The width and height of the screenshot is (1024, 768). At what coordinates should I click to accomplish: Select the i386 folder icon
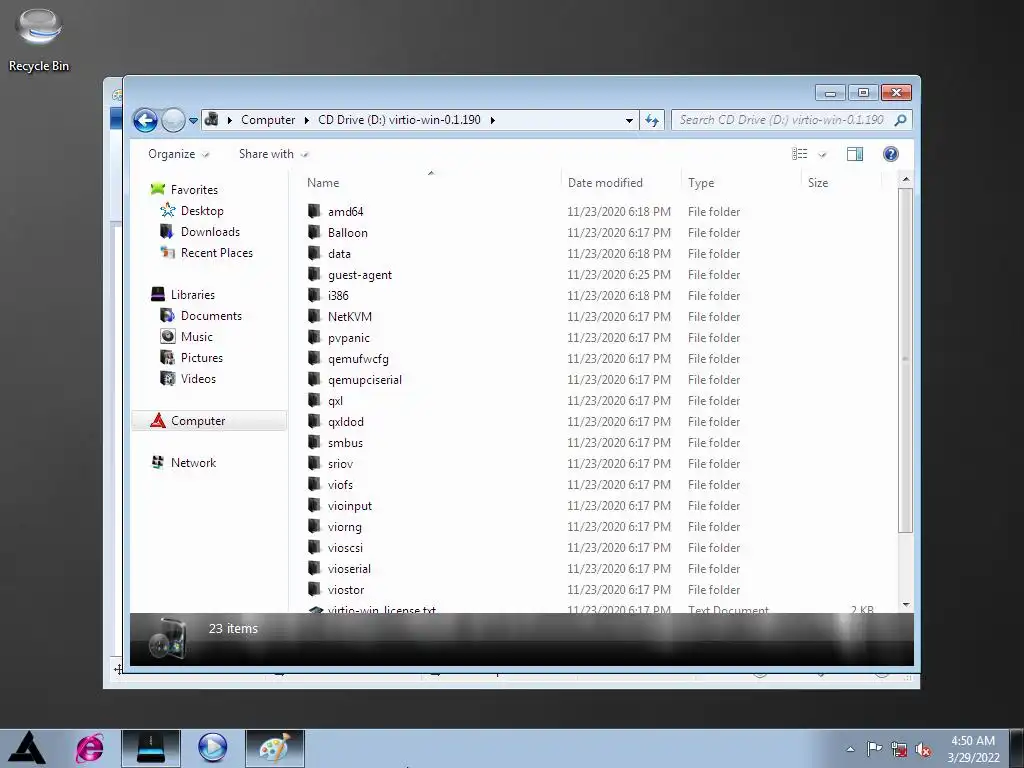315,295
